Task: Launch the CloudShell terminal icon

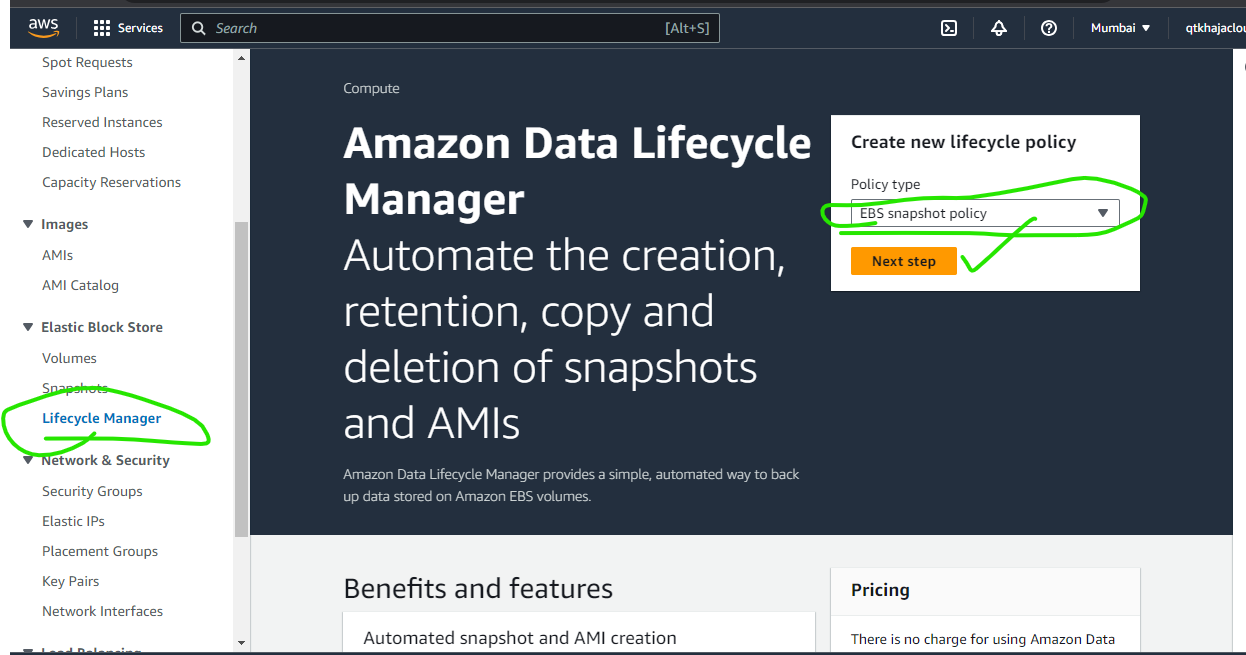Action: click(949, 28)
